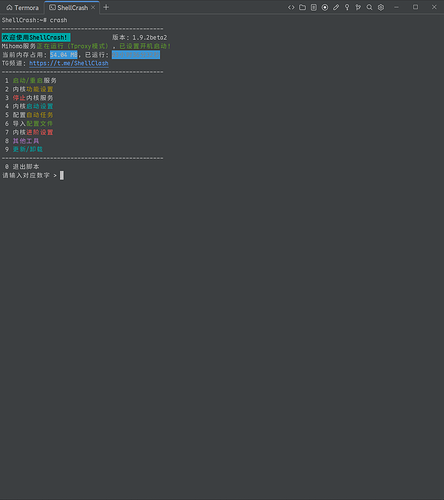Click the line 0 退出脚本
444x500 pixels.
coord(22,167)
